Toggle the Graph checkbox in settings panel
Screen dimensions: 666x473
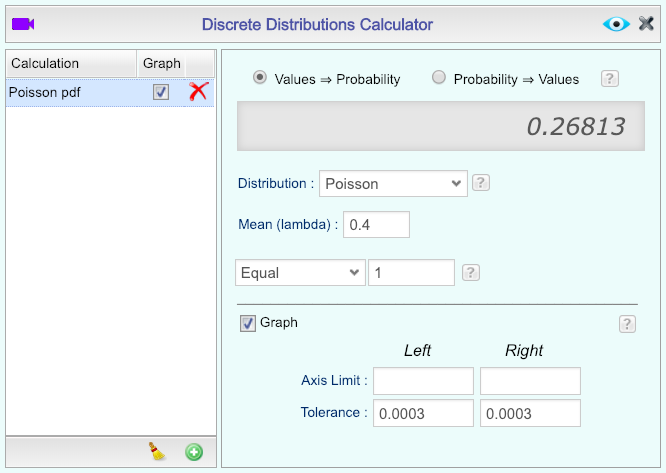(247, 323)
